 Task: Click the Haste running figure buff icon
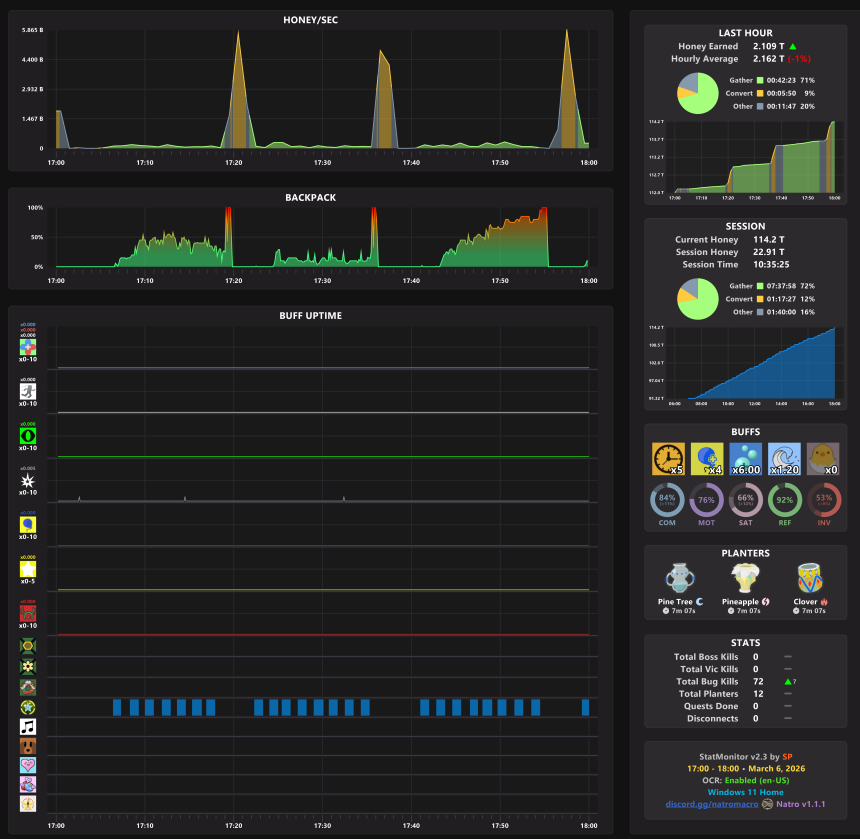coord(28,392)
